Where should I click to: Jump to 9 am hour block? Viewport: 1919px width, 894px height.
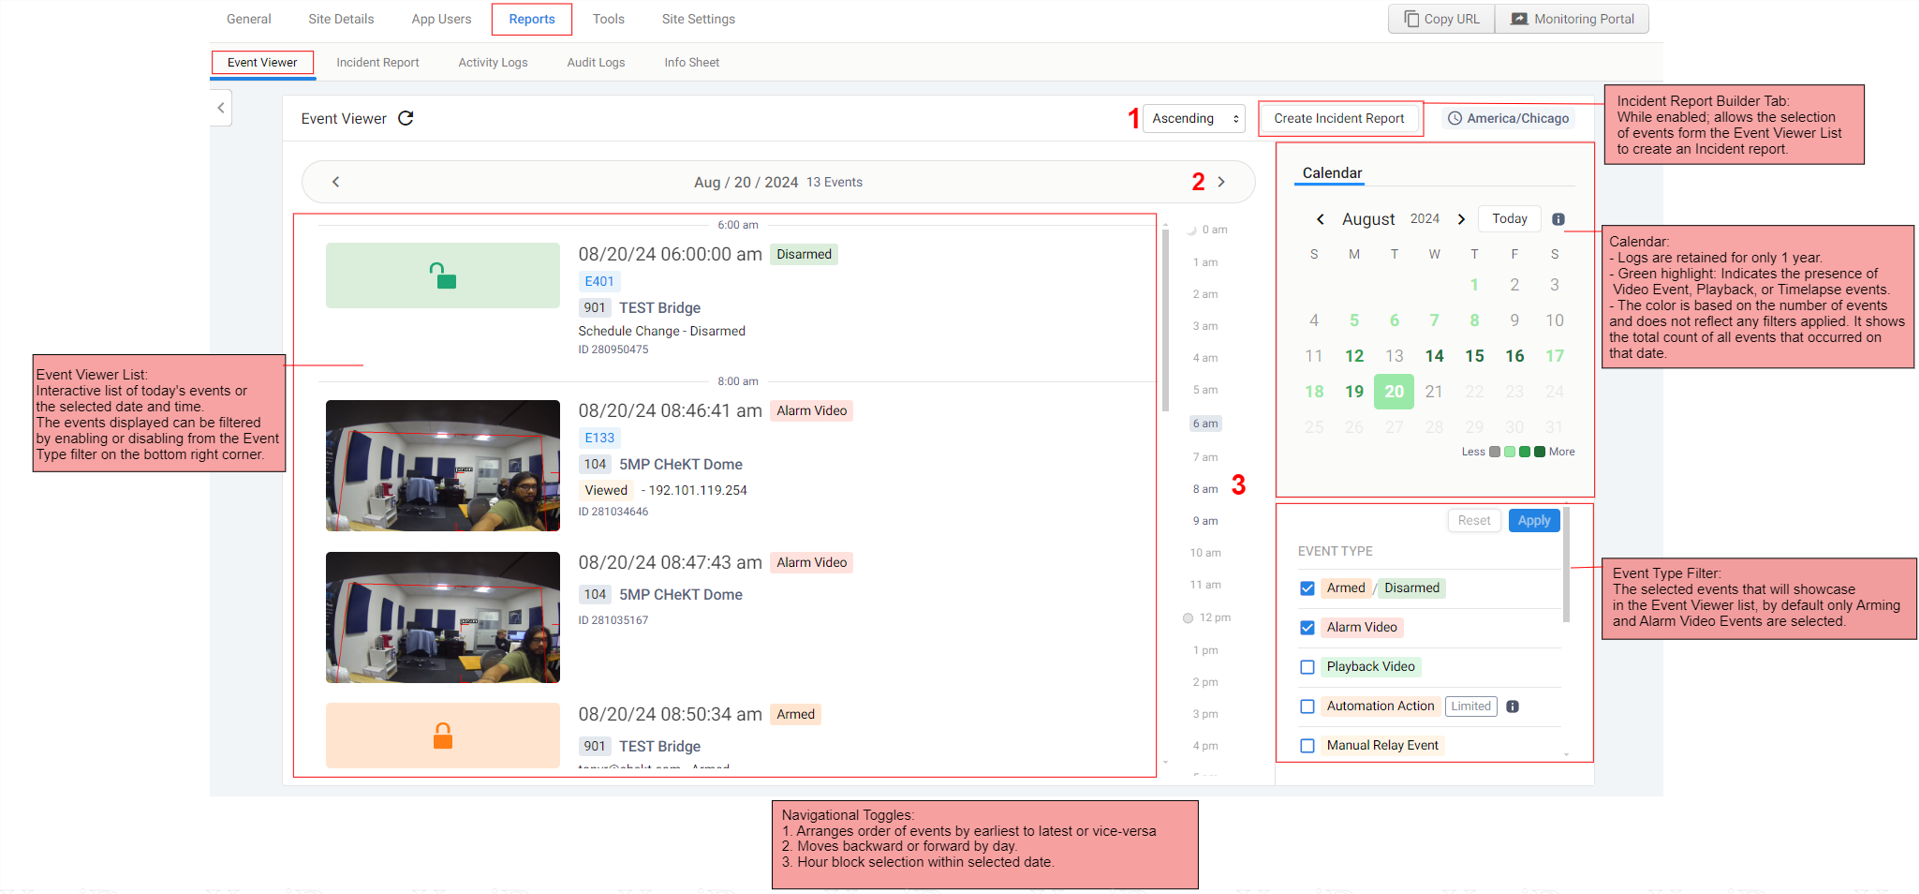pos(1205,521)
